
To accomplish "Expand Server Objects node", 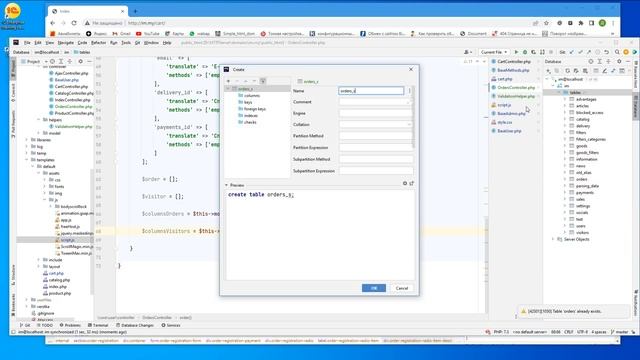I will click(553, 239).
